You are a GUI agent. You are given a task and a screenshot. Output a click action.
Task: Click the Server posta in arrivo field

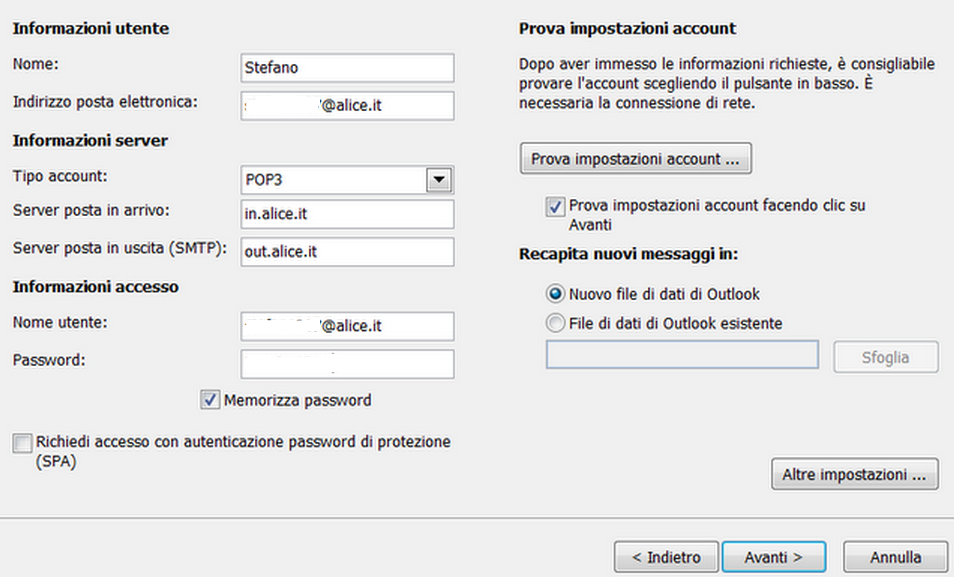coord(347,214)
